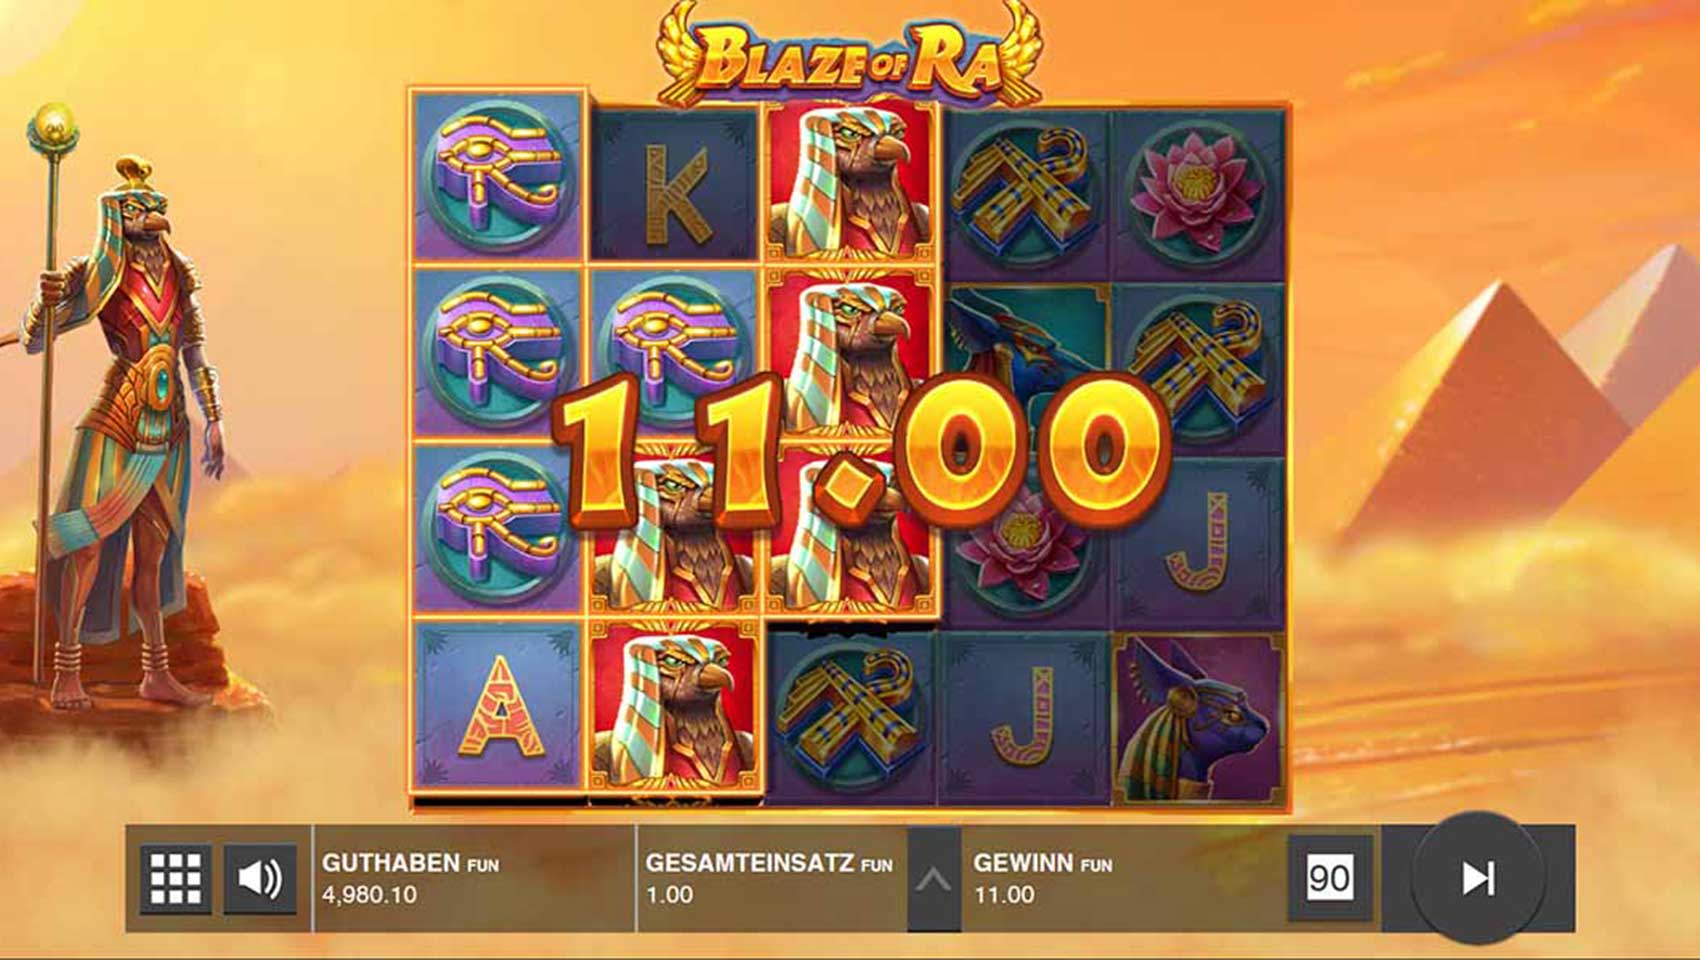Click the top-right pink lotus flower symbol
The height and width of the screenshot is (960, 1700).
(1198, 191)
